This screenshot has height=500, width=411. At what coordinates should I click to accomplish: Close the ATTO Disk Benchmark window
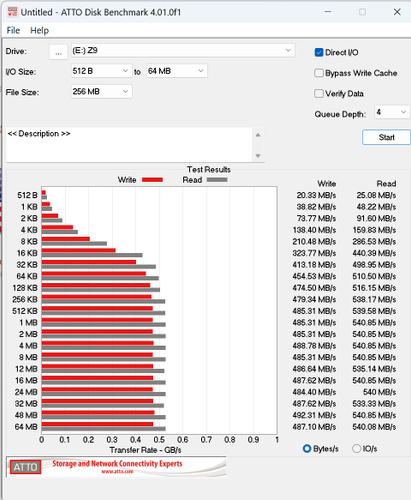[397, 12]
